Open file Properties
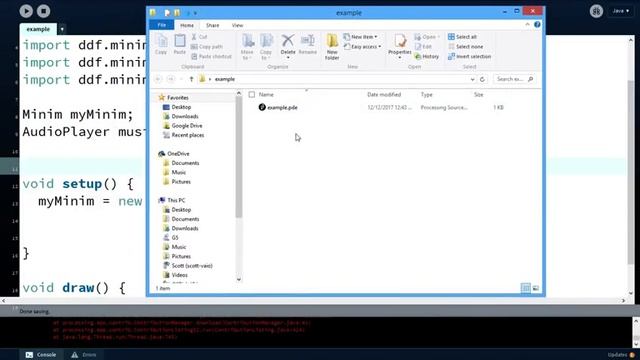 pyautogui.click(x=400, y=46)
